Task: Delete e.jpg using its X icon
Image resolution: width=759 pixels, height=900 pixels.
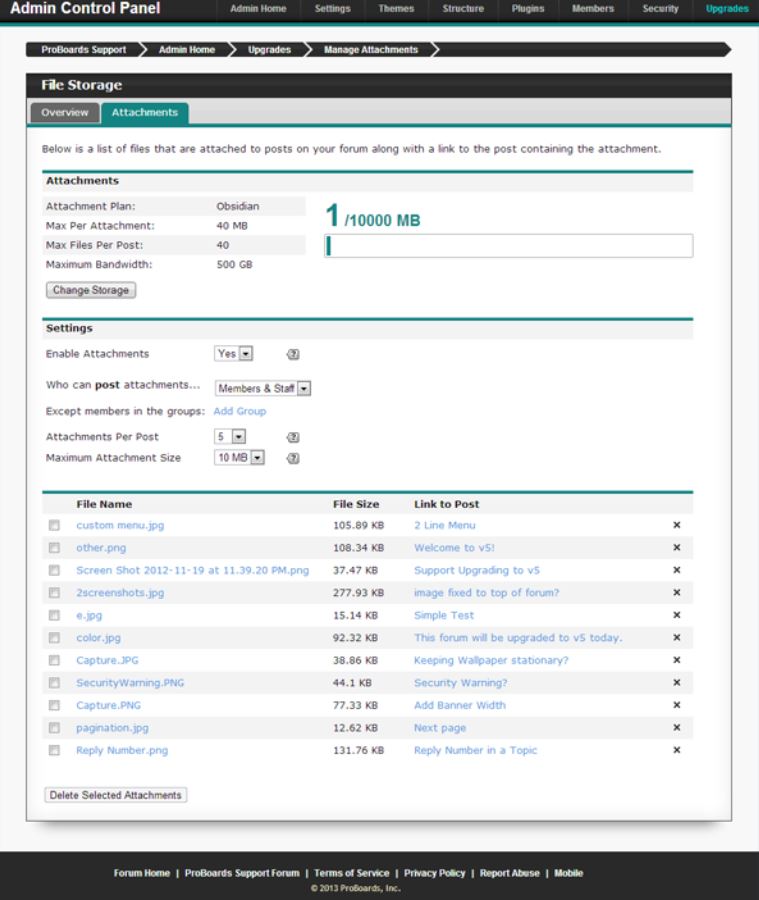Action: point(676,615)
